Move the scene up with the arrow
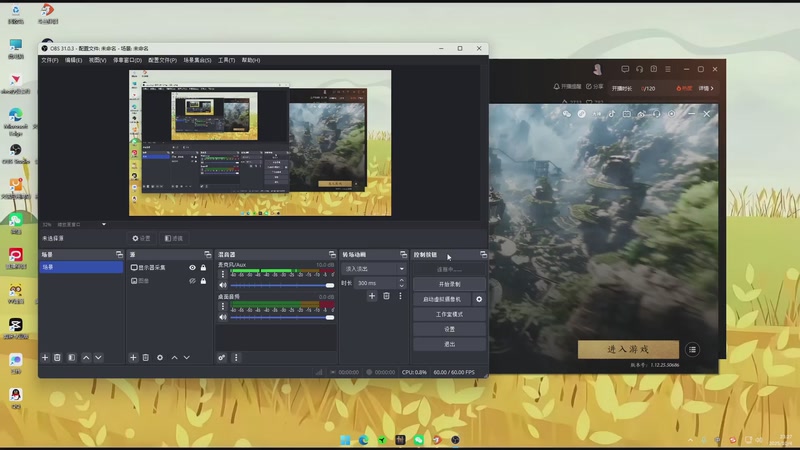This screenshot has height=450, width=800. pyautogui.click(x=86, y=358)
